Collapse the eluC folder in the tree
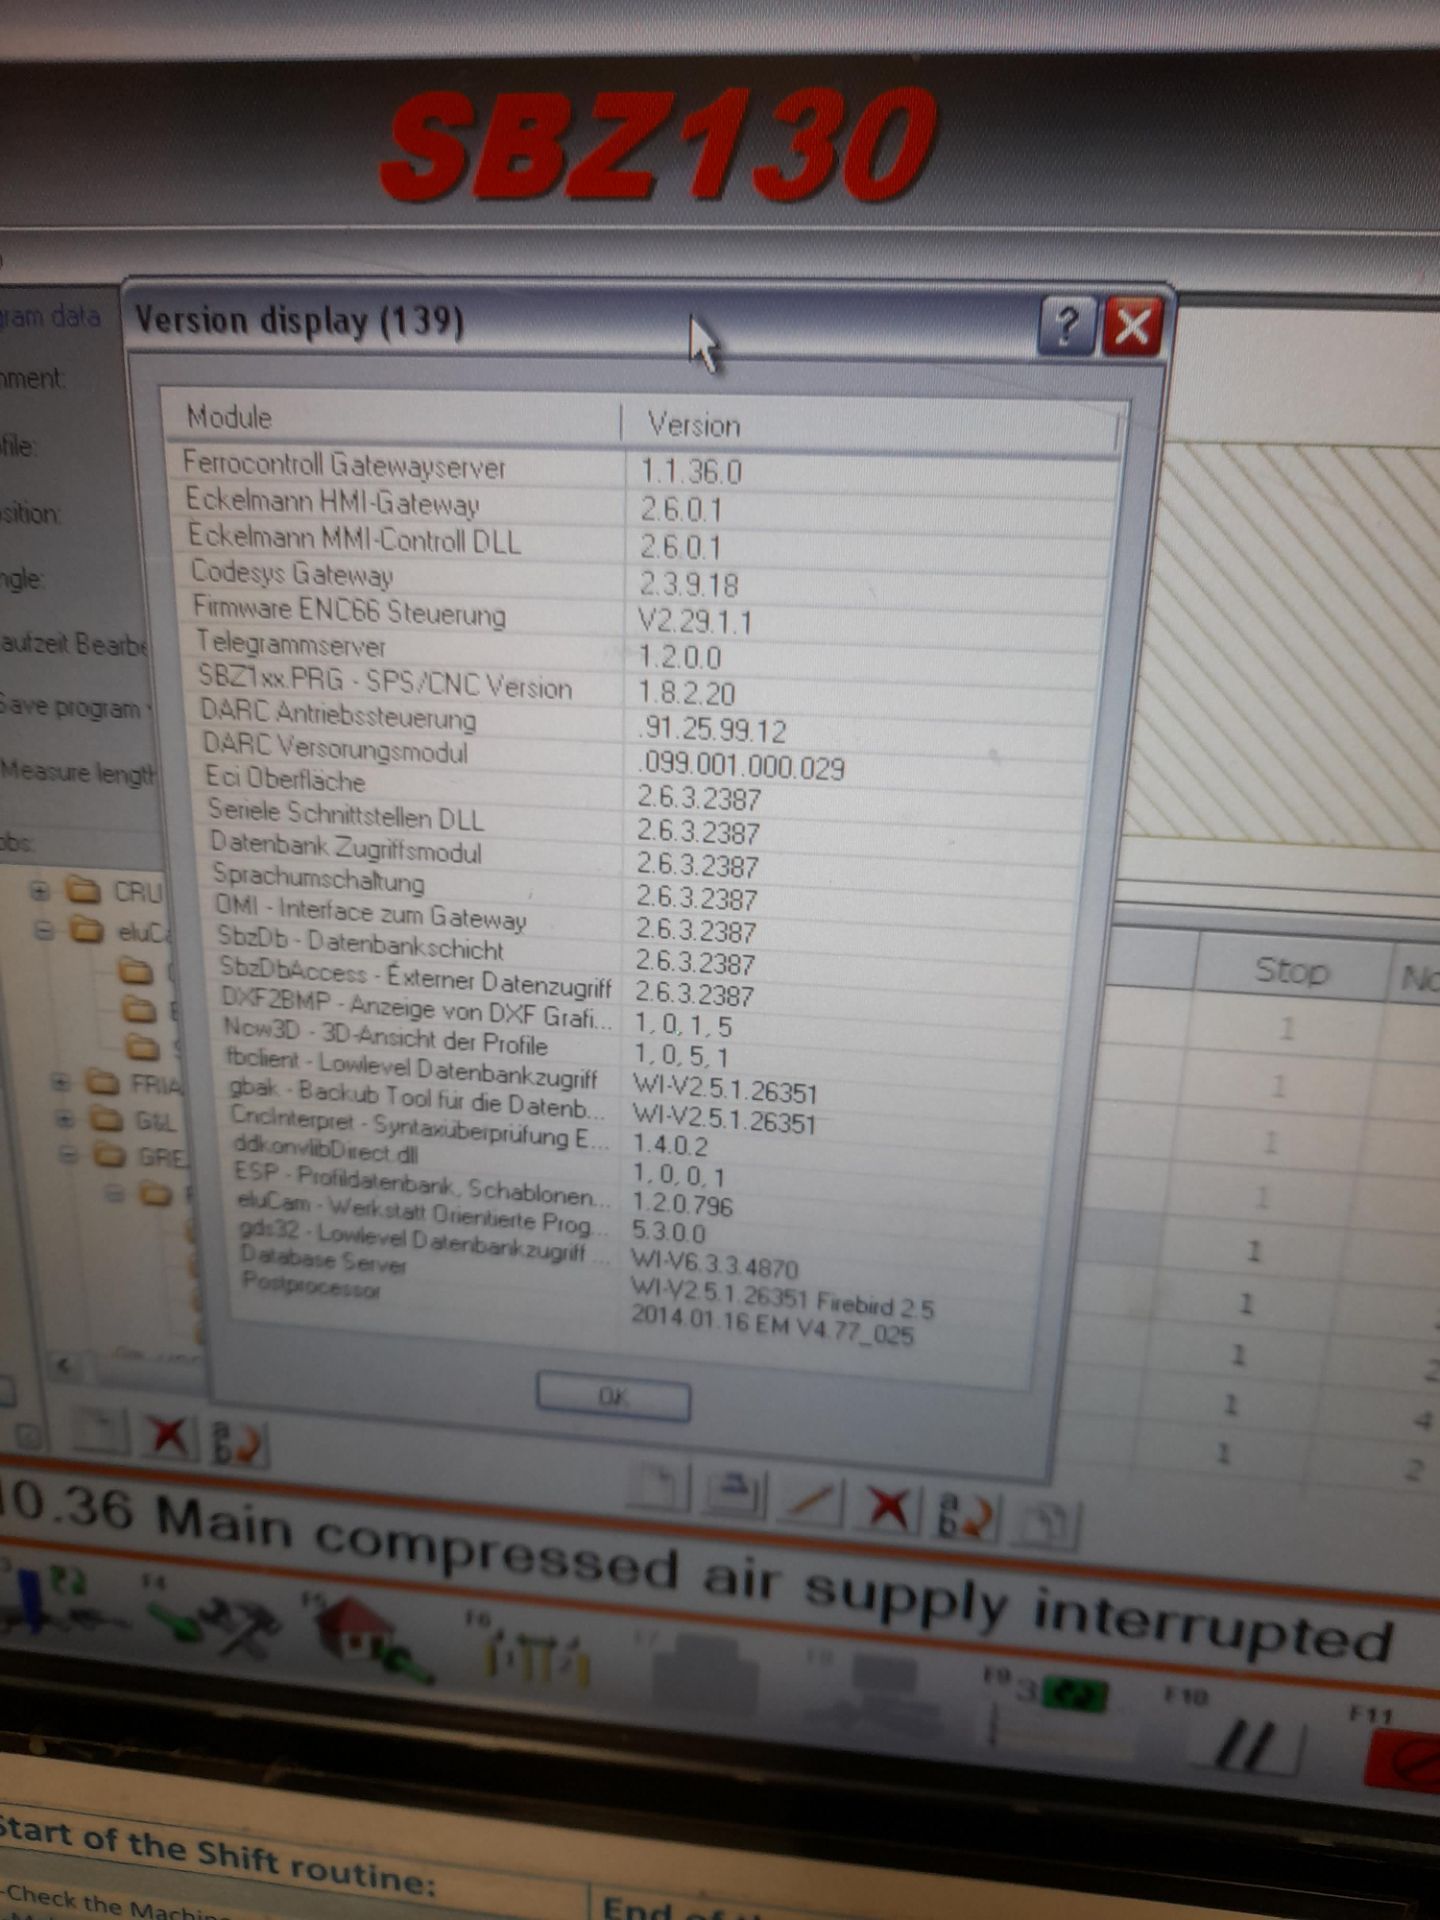Screen dimensions: 1440x1920 coord(43,931)
